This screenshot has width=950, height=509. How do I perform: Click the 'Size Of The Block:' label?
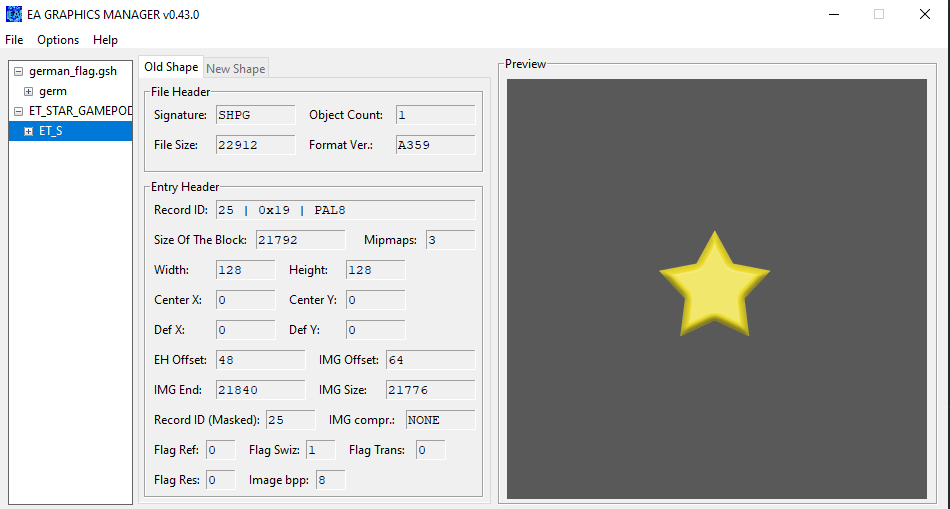(201, 240)
